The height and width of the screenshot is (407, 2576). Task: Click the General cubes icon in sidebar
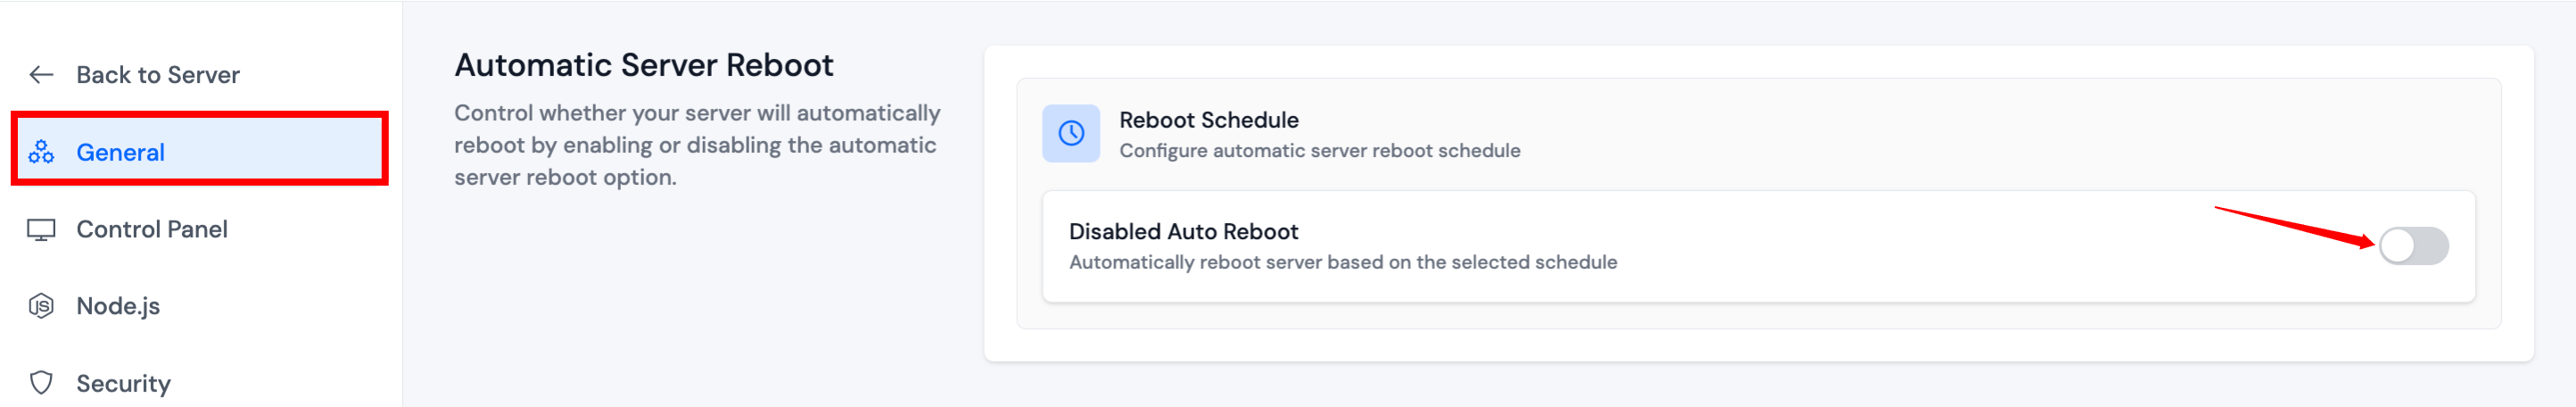pos(41,152)
